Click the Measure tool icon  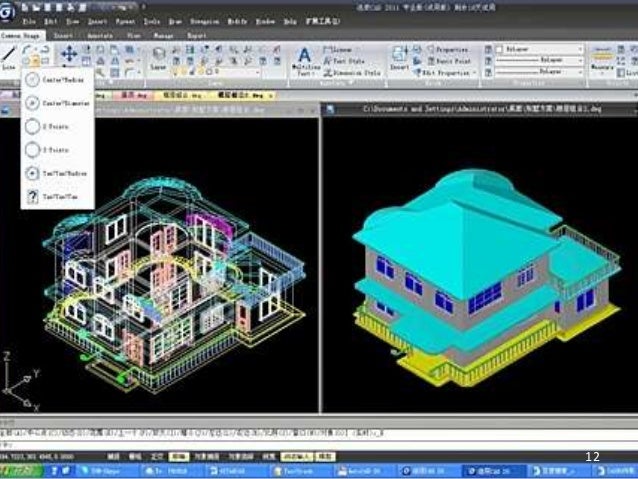[x=602, y=58]
